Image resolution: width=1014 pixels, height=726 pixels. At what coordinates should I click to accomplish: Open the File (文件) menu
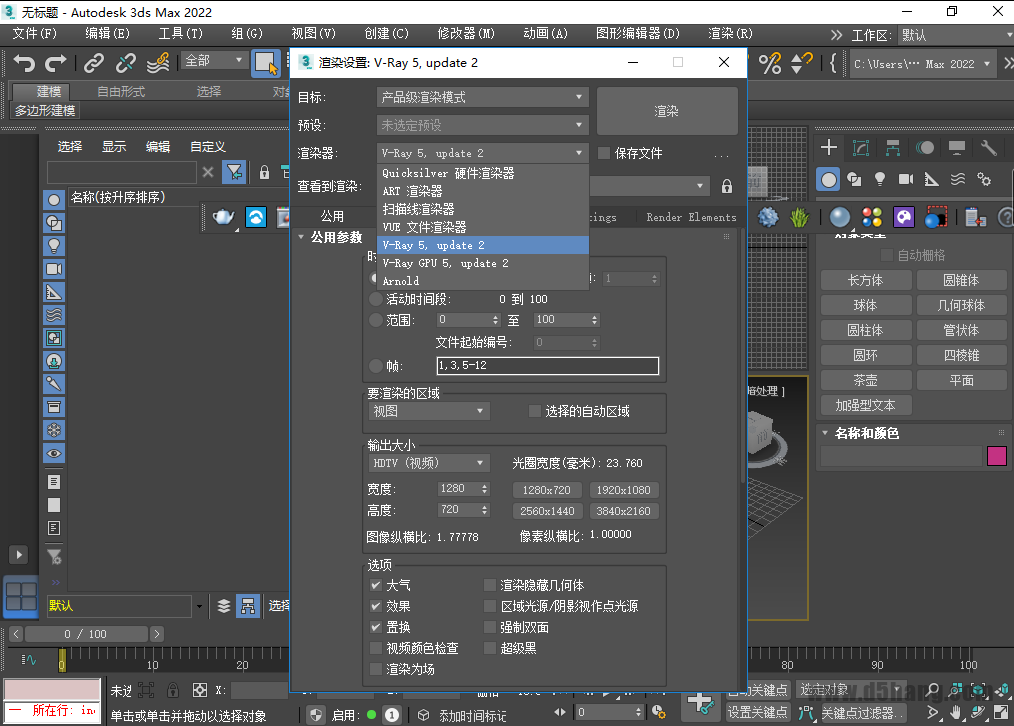coord(34,34)
